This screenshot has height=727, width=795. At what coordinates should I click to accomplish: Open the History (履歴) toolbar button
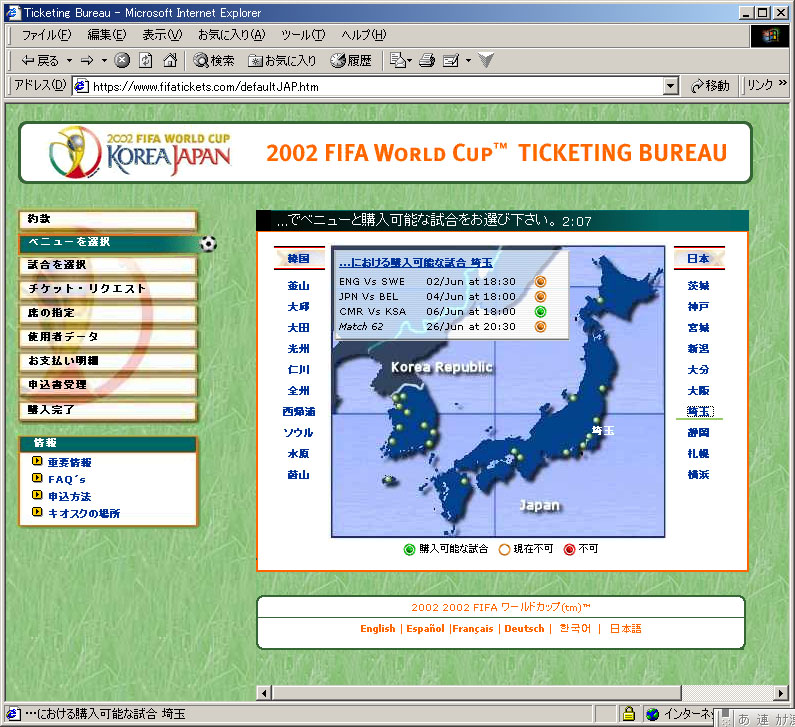pyautogui.click(x=351, y=61)
